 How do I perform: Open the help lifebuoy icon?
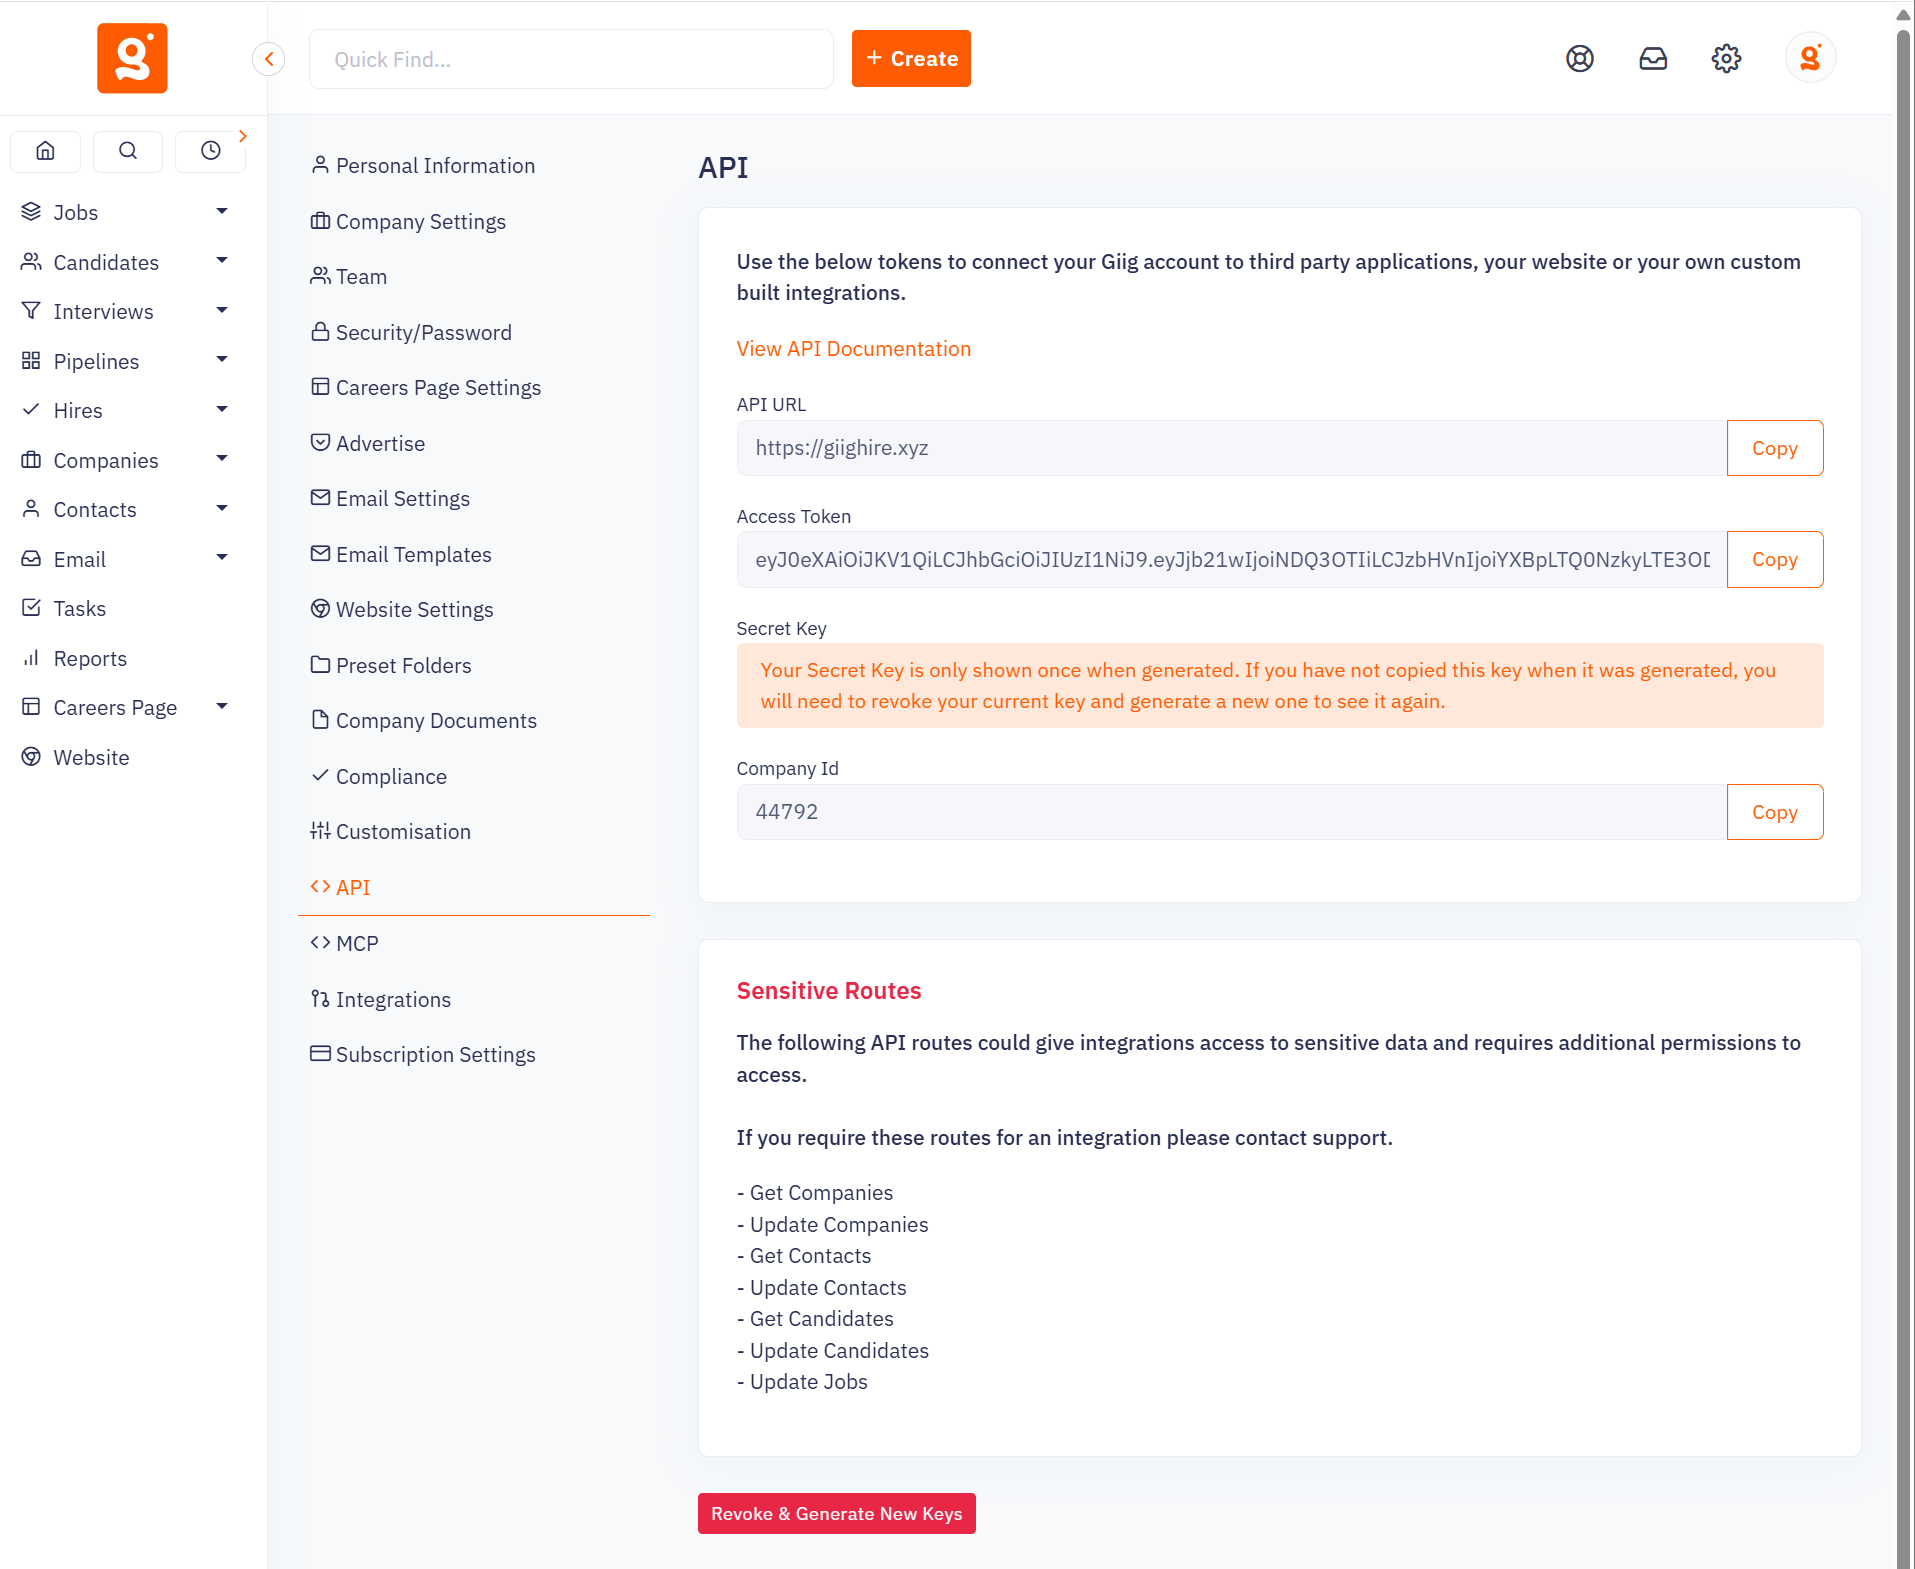[1580, 59]
